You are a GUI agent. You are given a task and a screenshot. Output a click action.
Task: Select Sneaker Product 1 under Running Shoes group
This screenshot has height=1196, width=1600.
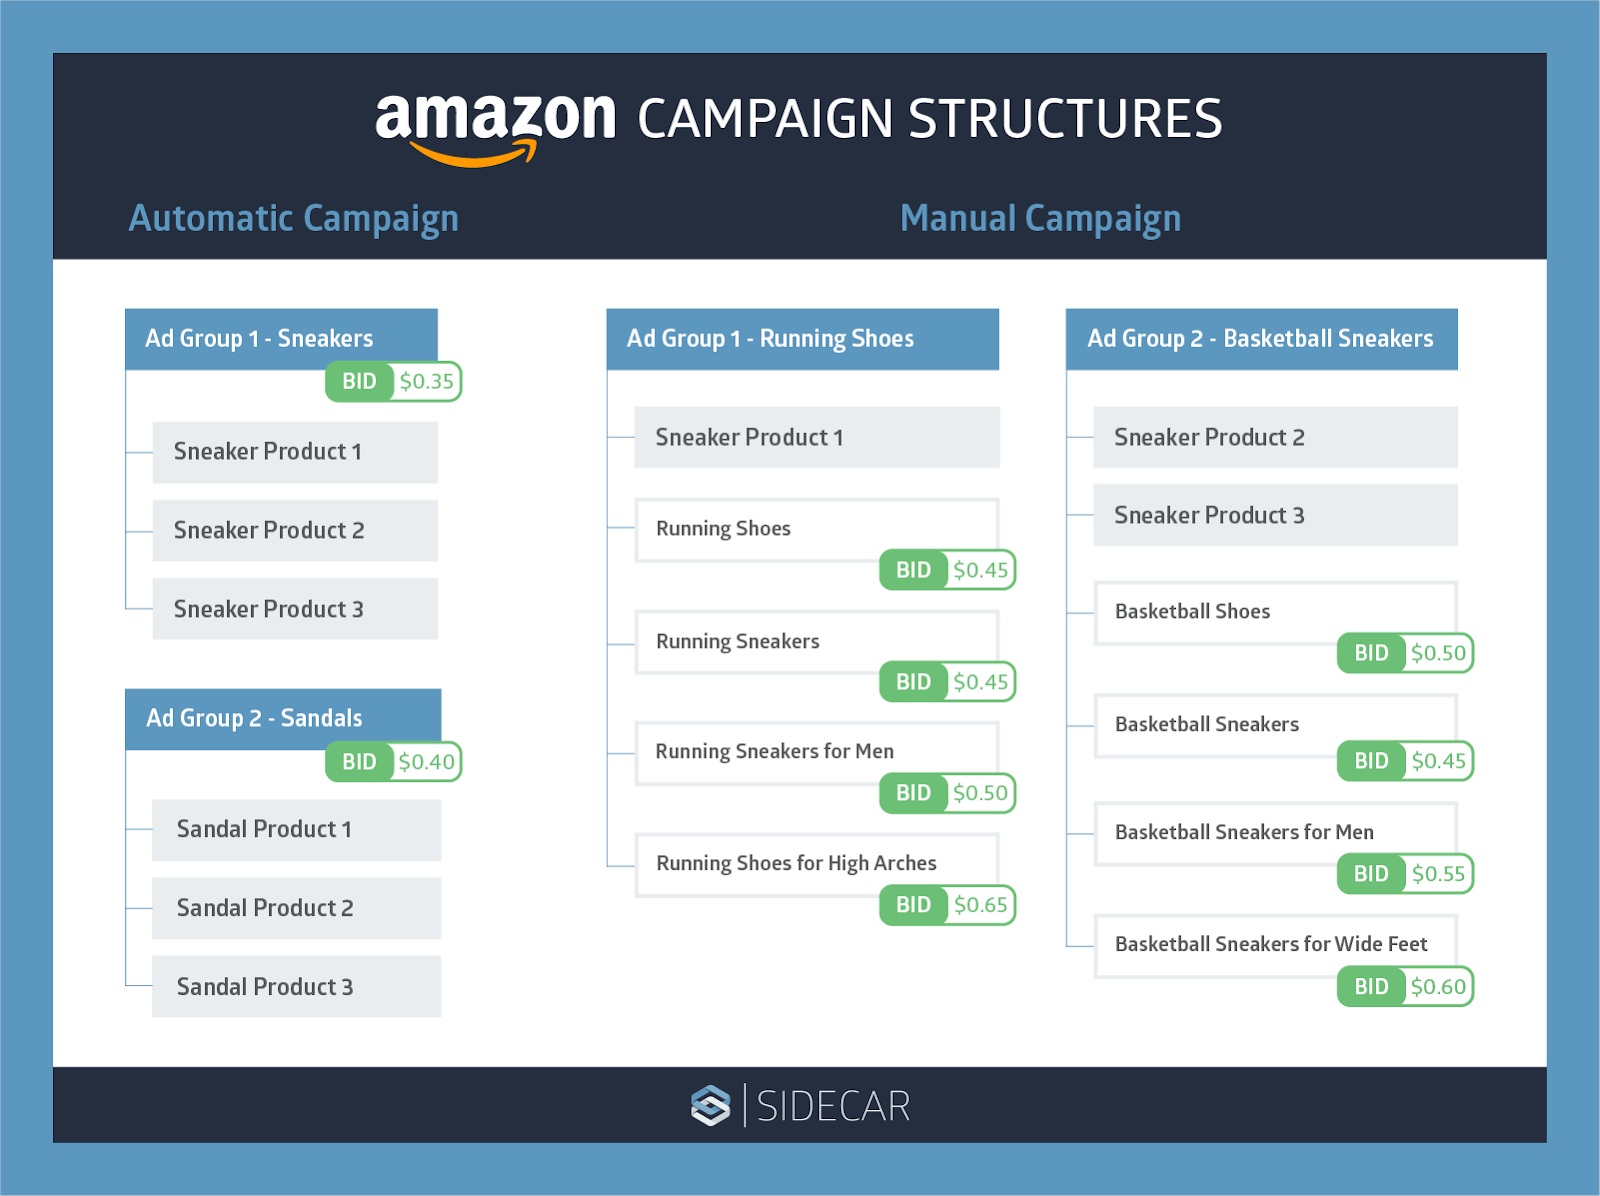point(817,437)
